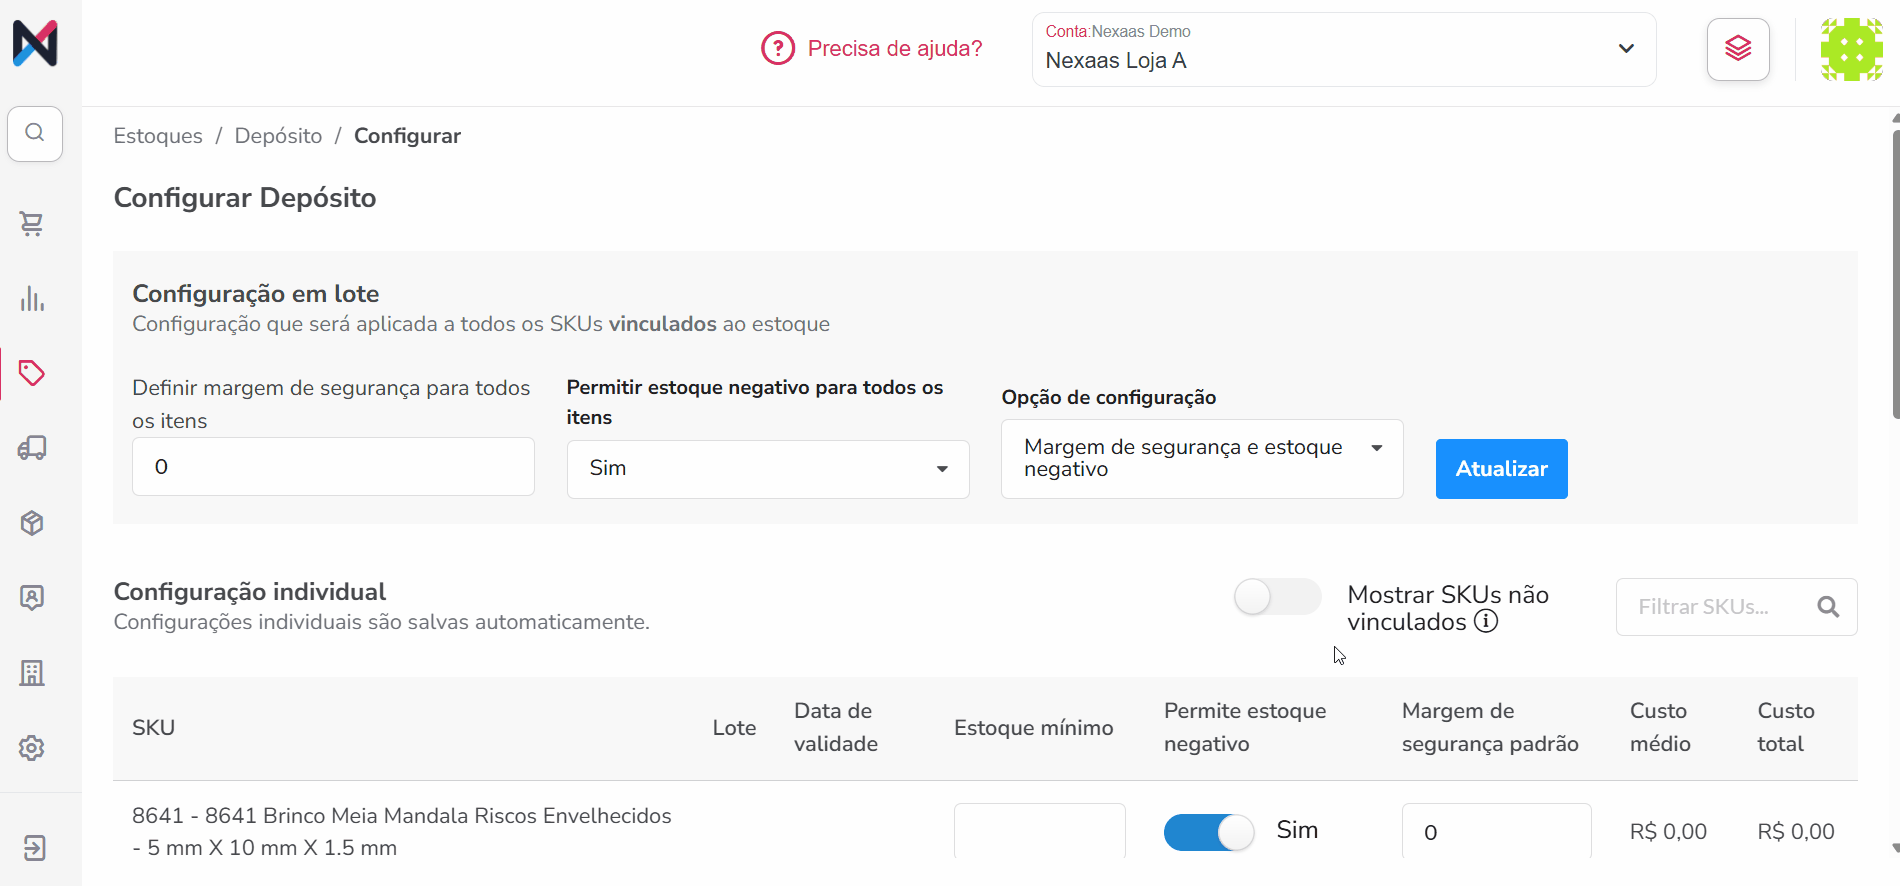
Task: Go to Depósito breadcrumb
Action: (278, 136)
